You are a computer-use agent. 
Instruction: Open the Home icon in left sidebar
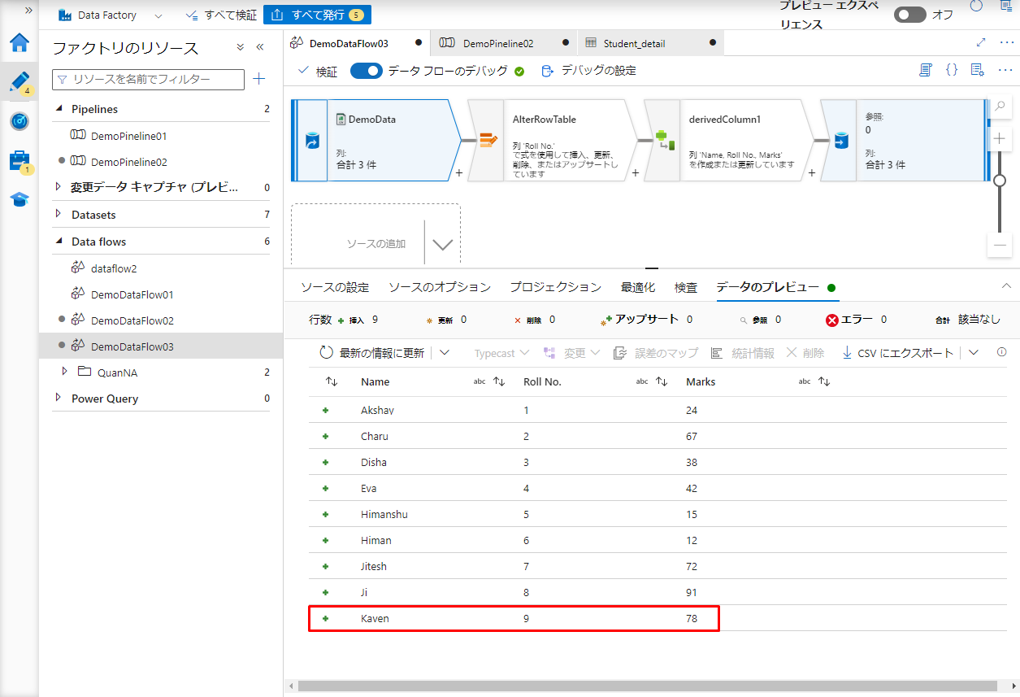(19, 43)
